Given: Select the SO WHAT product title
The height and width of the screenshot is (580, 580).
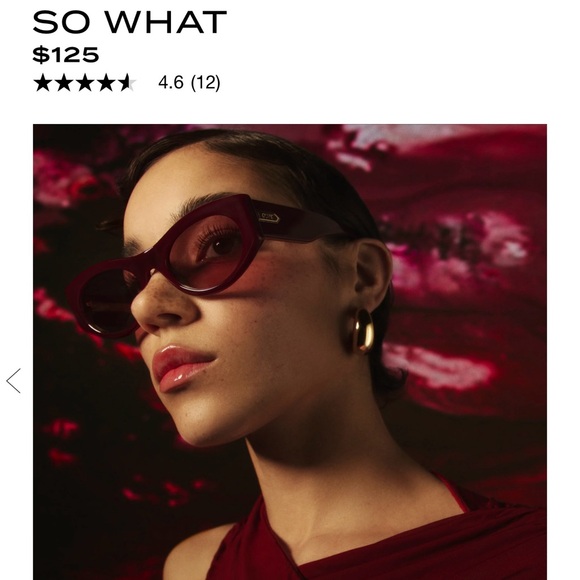Looking at the screenshot, I should pos(129,22).
